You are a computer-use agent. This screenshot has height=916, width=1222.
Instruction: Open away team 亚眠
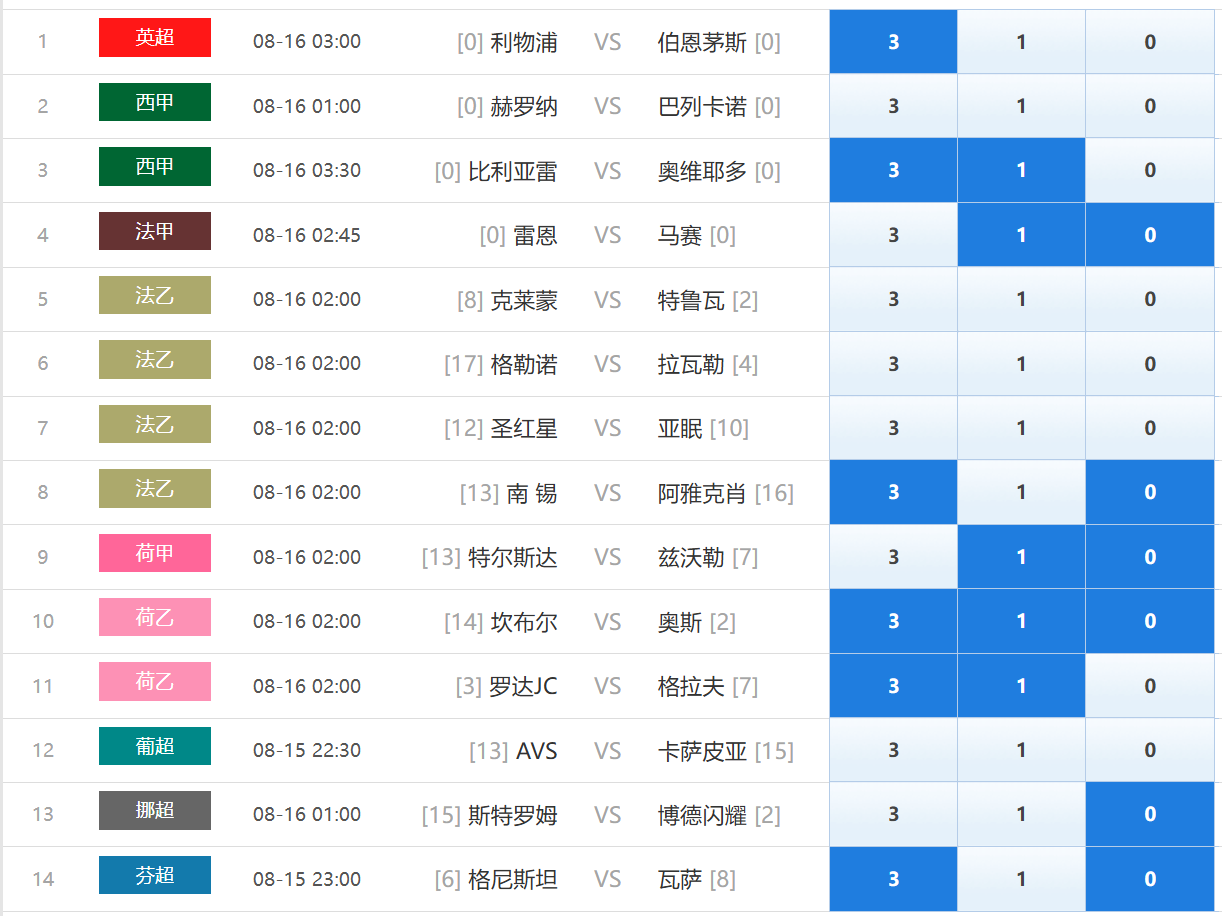click(680, 428)
